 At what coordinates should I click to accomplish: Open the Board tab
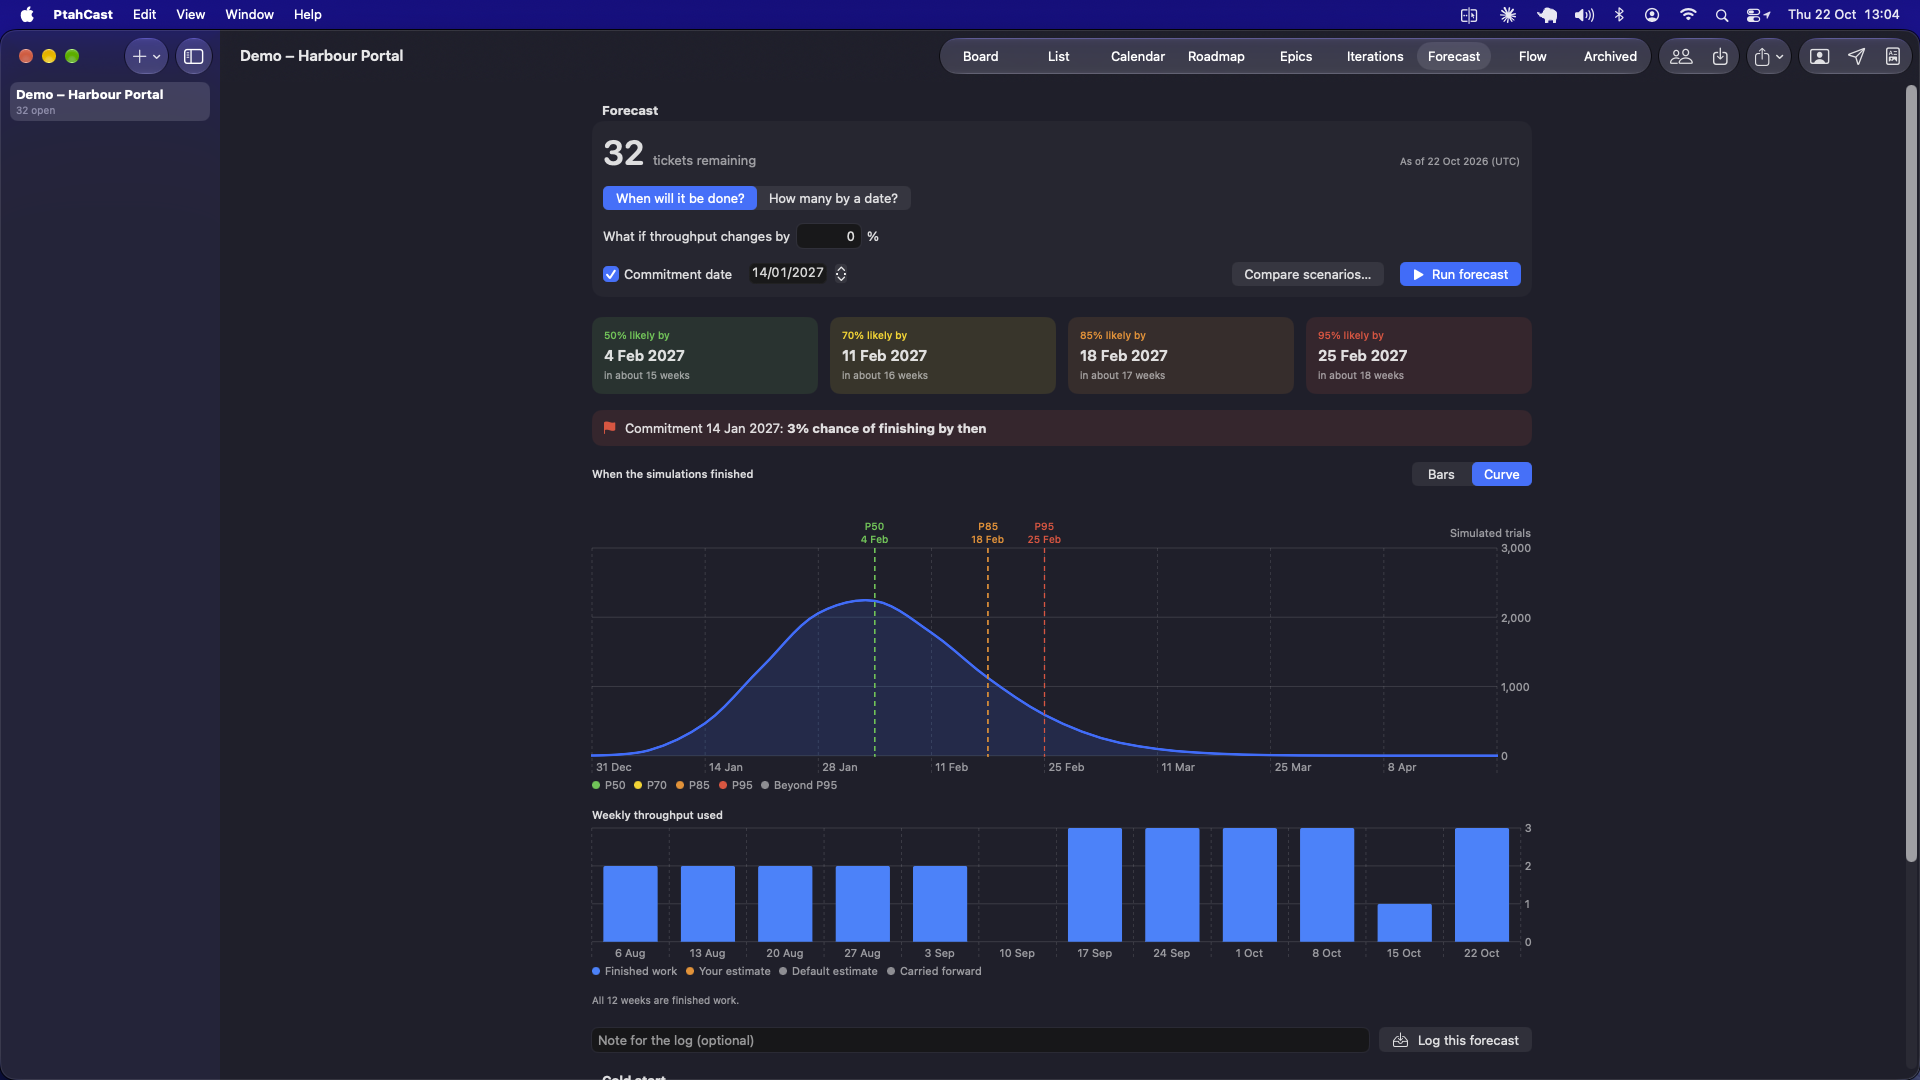coord(980,57)
